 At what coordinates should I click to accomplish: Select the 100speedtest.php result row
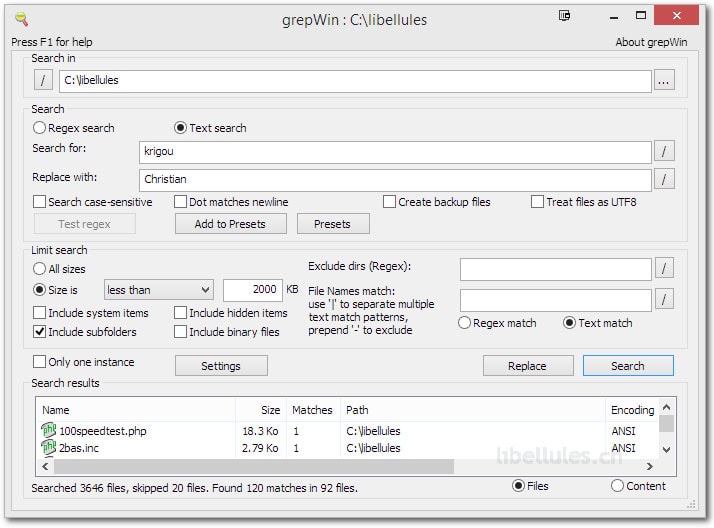coord(348,431)
